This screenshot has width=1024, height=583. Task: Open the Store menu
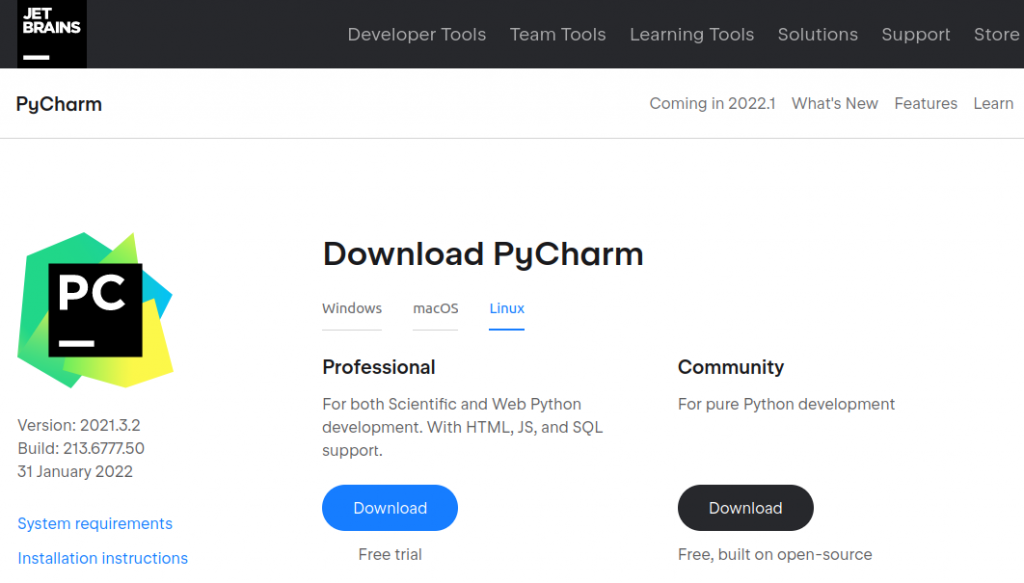(x=995, y=34)
